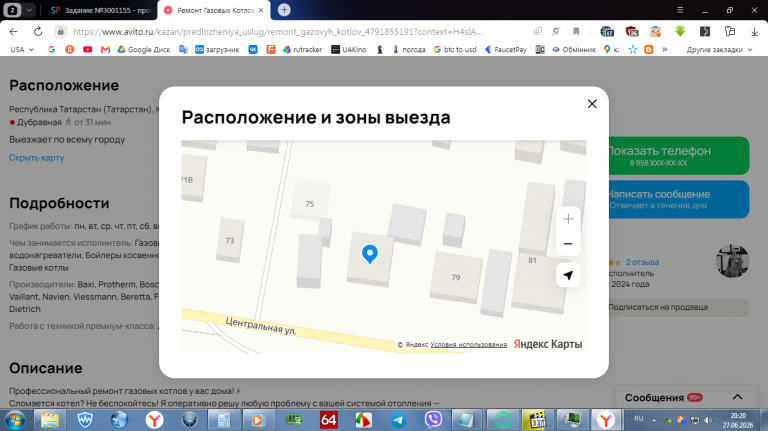768x431 pixels.
Task: Open UAKino bookmark
Action: 349,49
